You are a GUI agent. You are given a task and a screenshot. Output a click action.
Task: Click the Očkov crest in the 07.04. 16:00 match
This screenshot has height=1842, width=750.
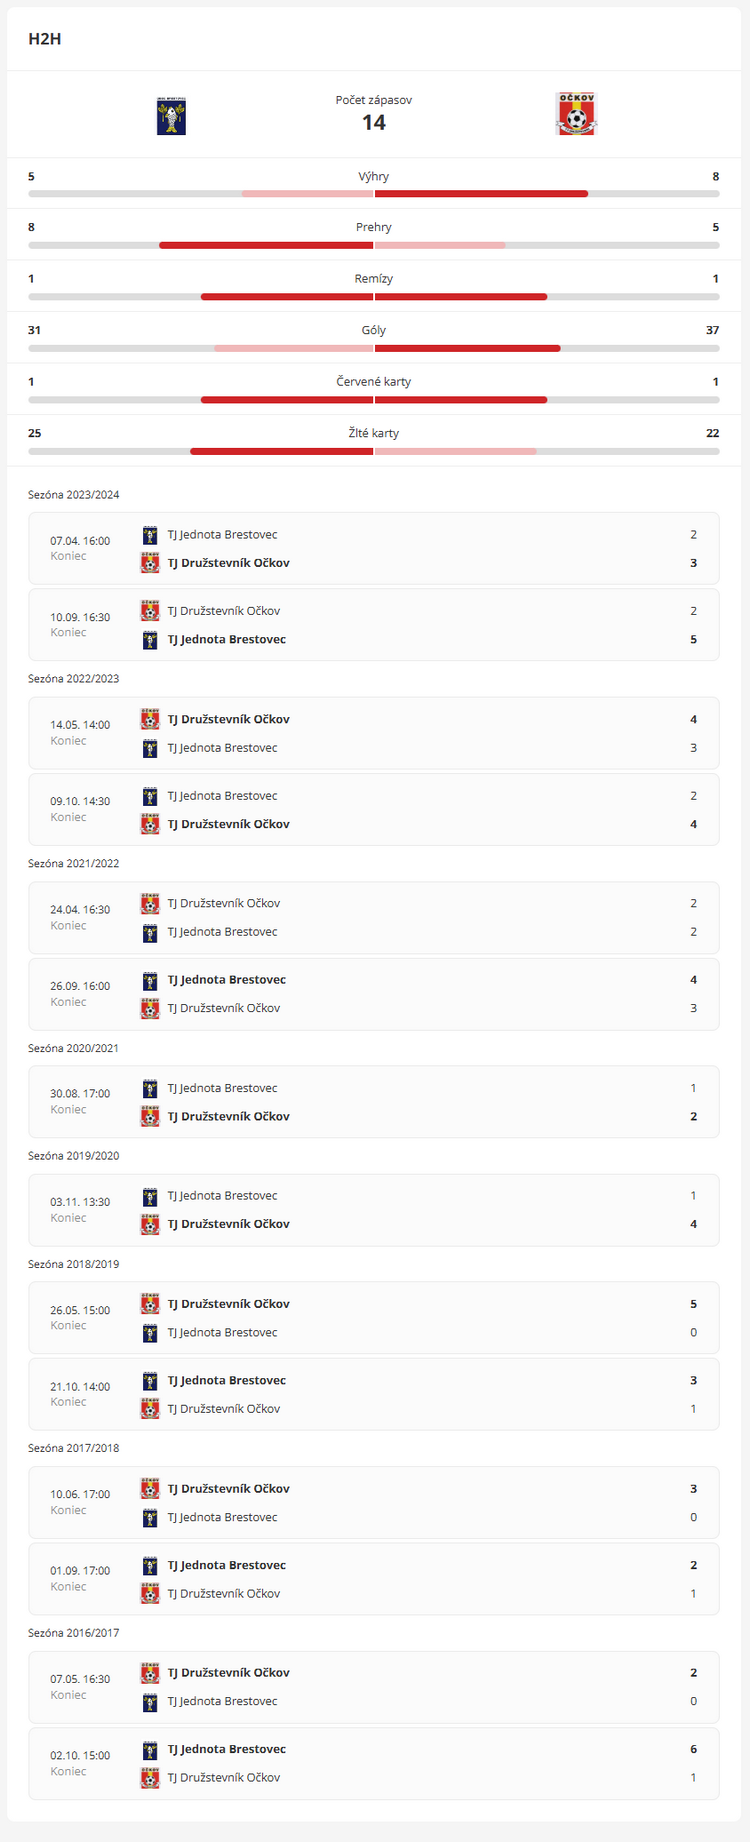[x=150, y=563]
